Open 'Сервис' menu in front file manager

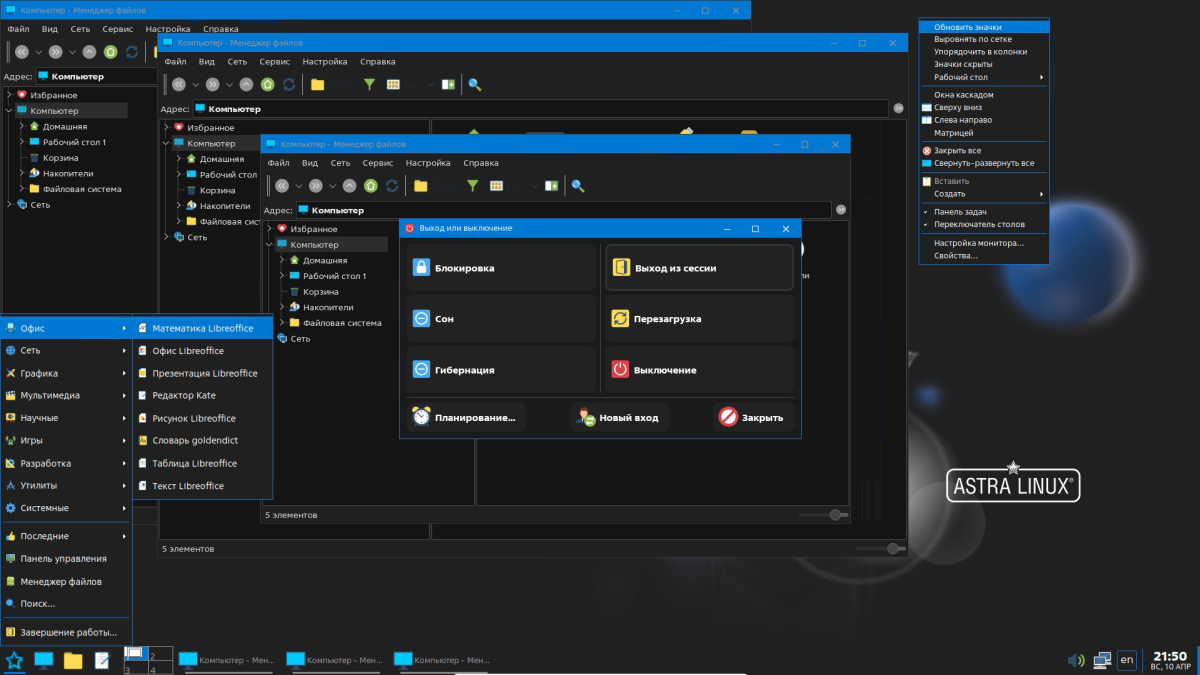(x=377, y=162)
